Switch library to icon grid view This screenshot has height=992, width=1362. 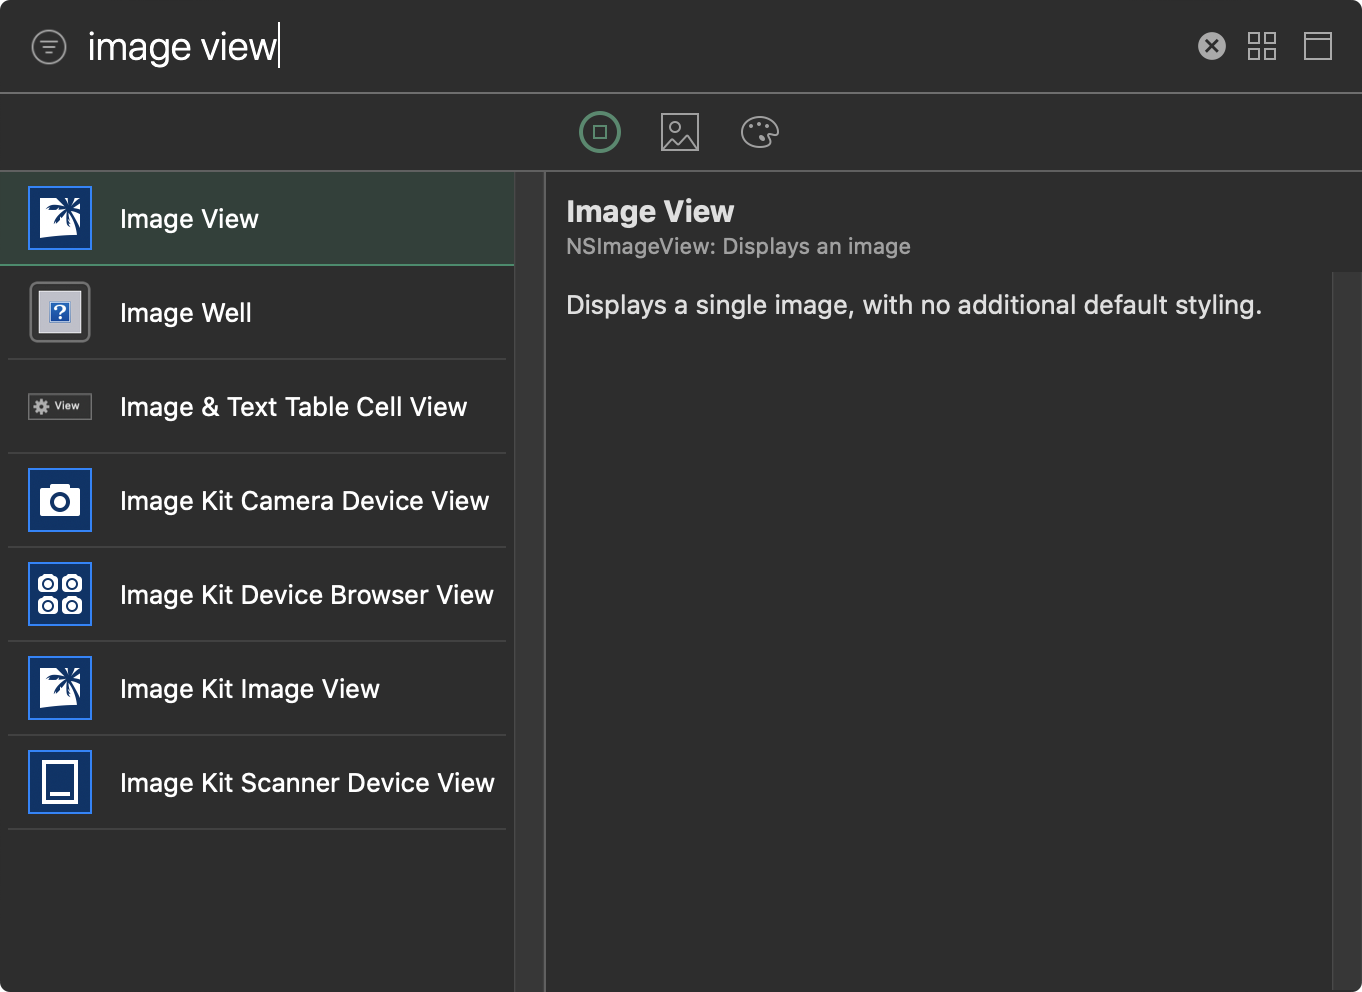[1261, 46]
